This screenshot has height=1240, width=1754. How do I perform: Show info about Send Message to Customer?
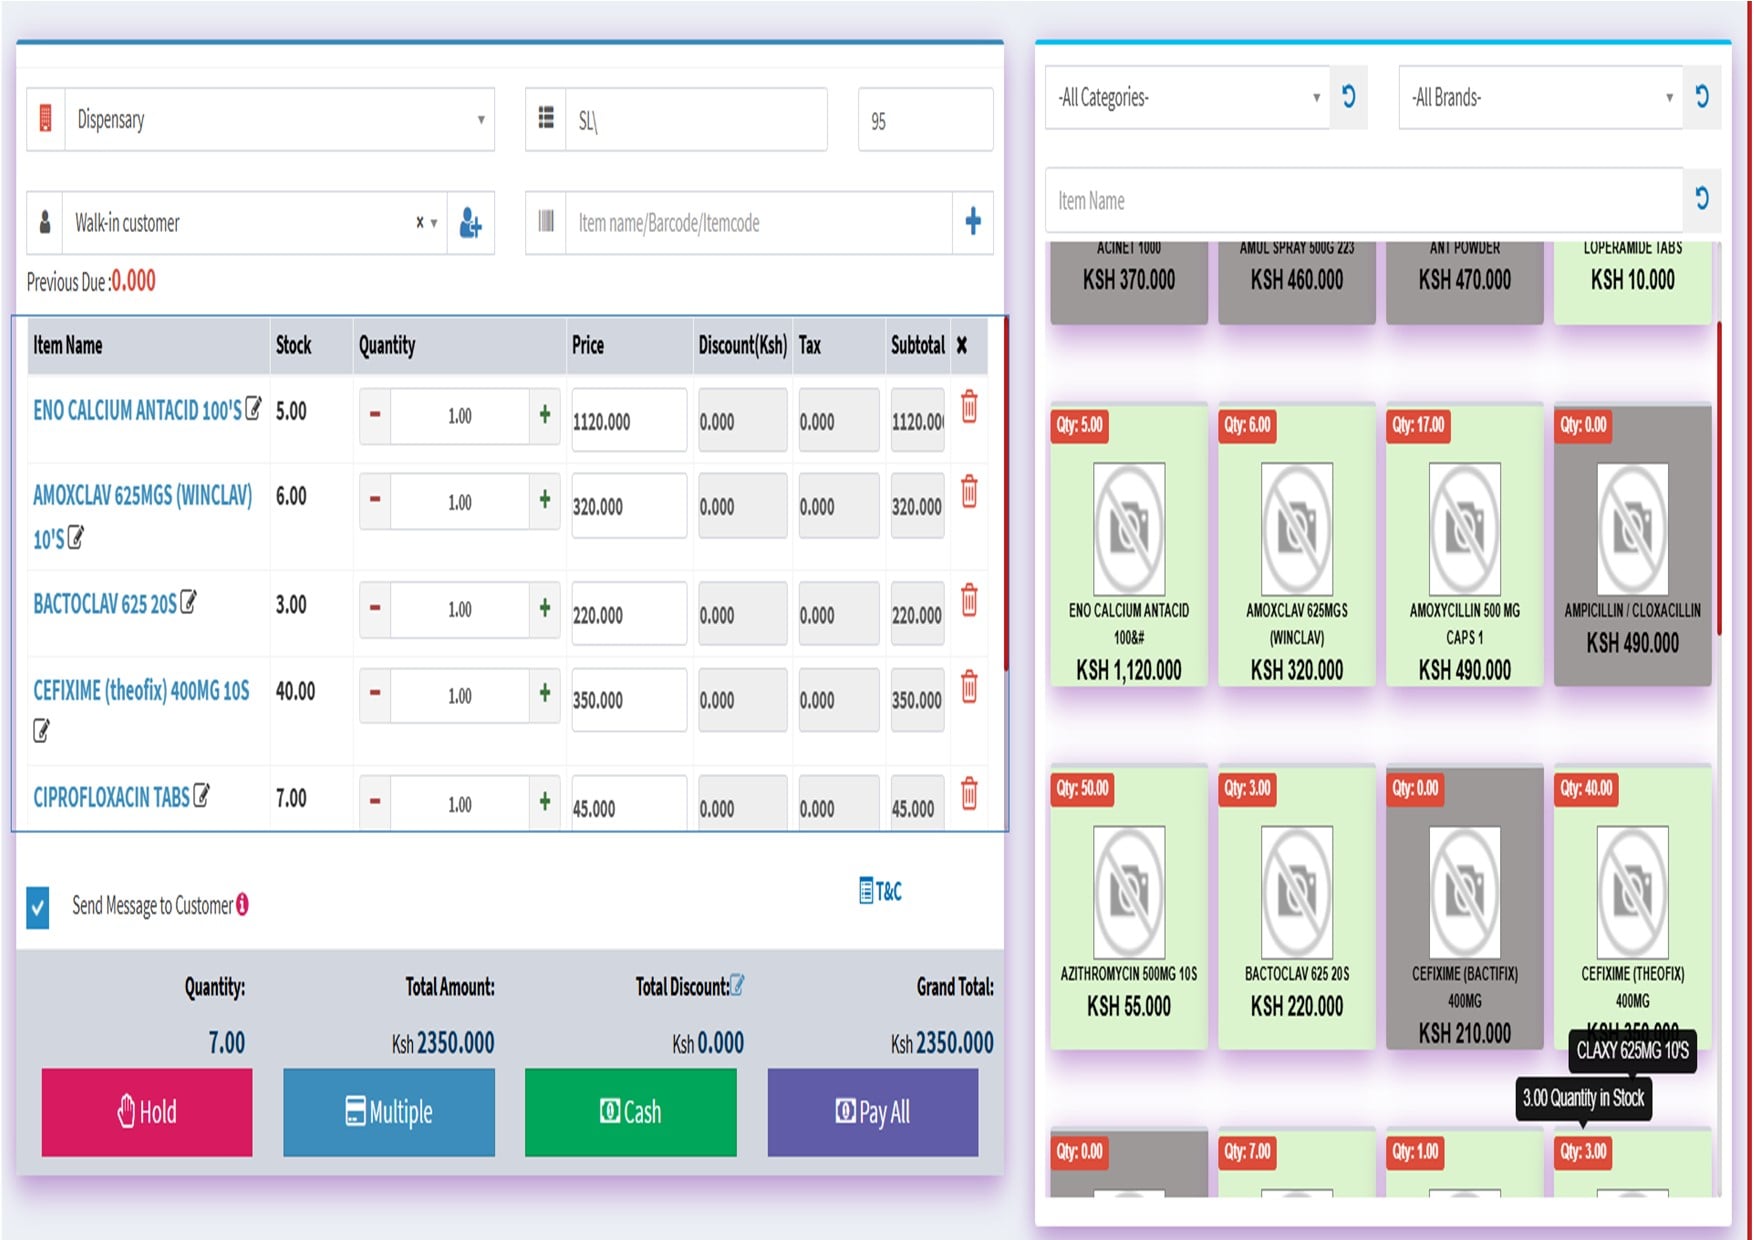[x=242, y=904]
